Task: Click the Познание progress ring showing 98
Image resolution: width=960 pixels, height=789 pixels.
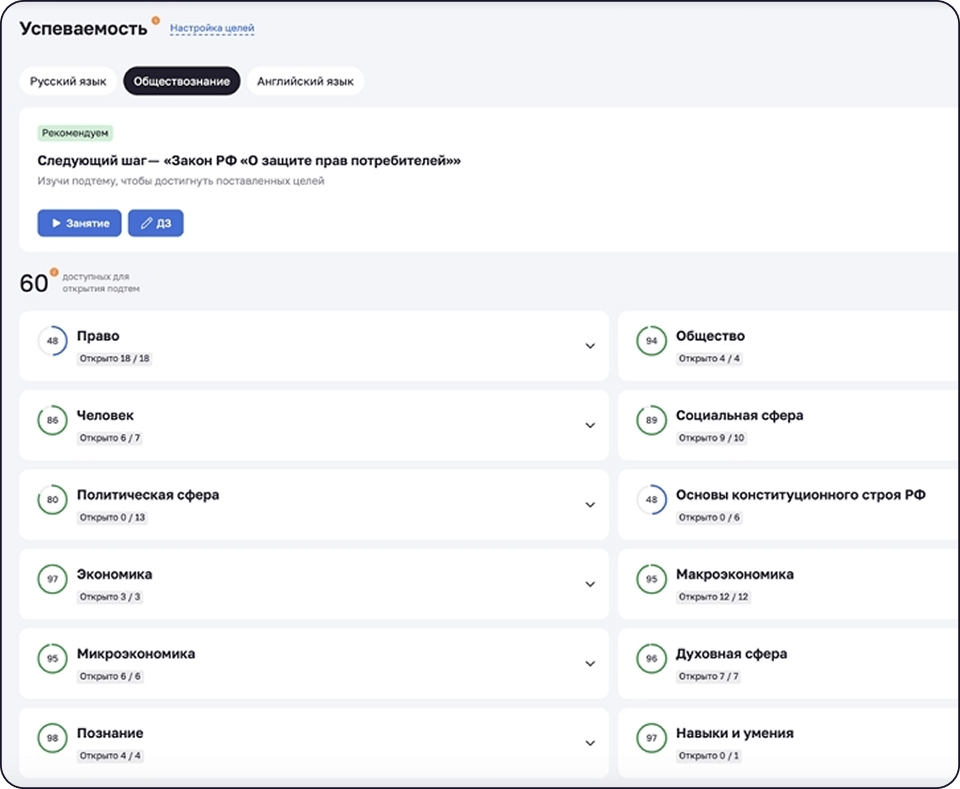Action: point(52,738)
